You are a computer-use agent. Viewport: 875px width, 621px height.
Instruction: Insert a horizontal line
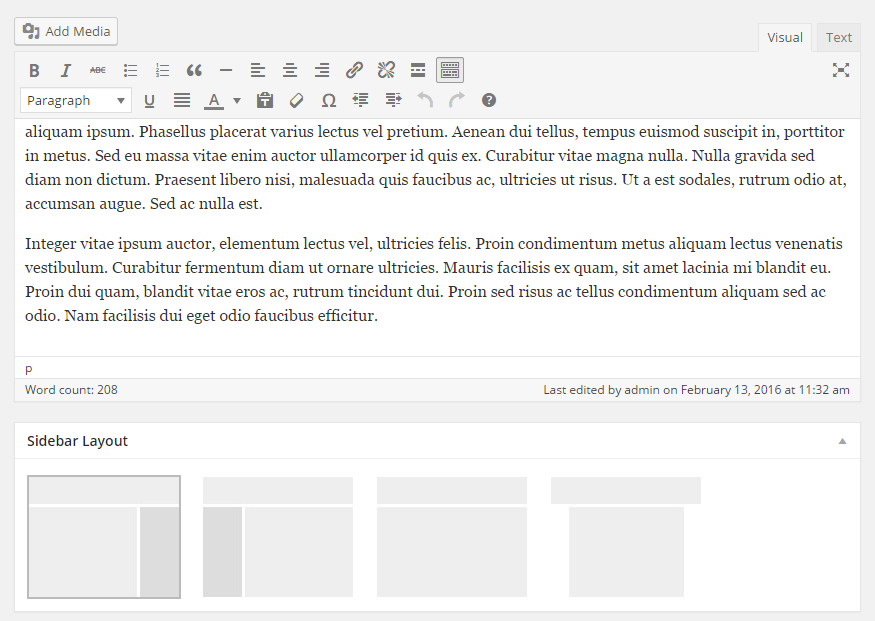226,70
